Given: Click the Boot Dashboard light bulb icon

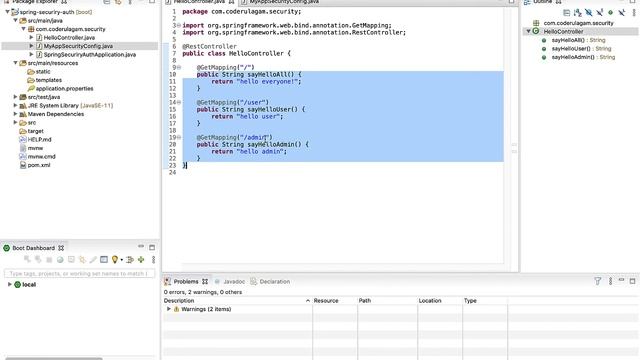Looking at the screenshot, I should click(x=115, y=260).
